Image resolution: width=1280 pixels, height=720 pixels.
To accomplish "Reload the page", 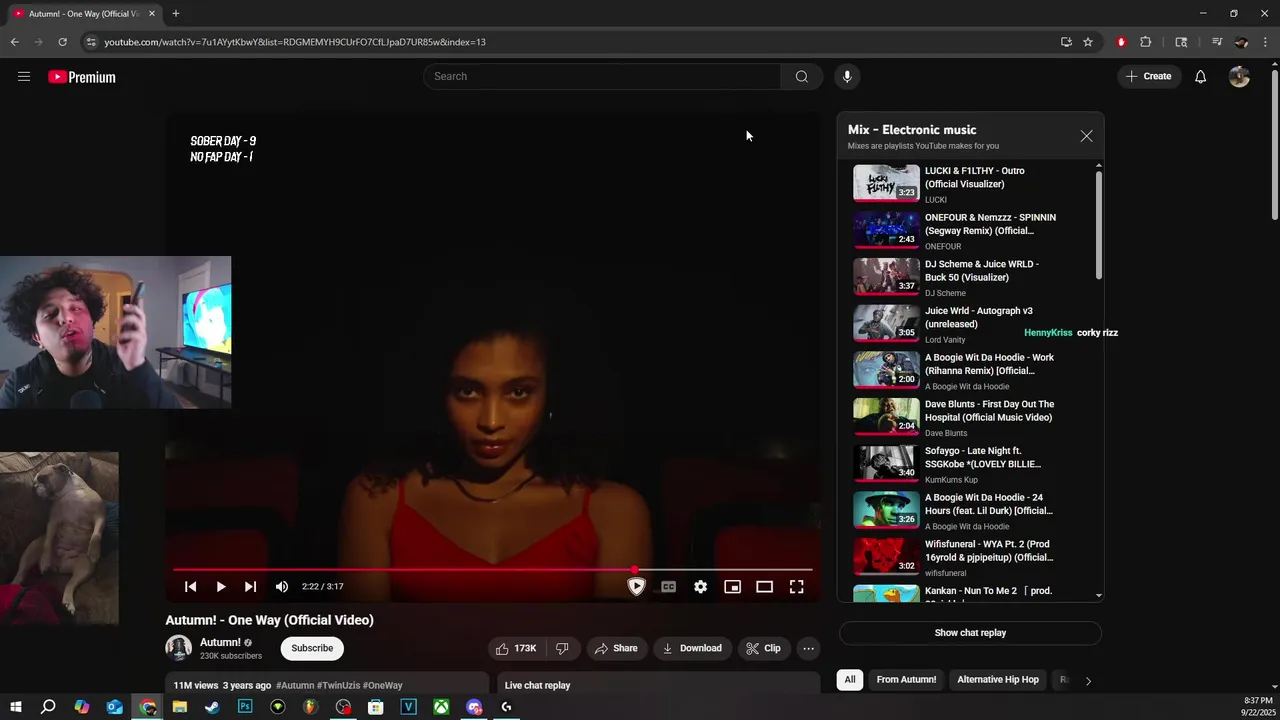I will click(62, 42).
